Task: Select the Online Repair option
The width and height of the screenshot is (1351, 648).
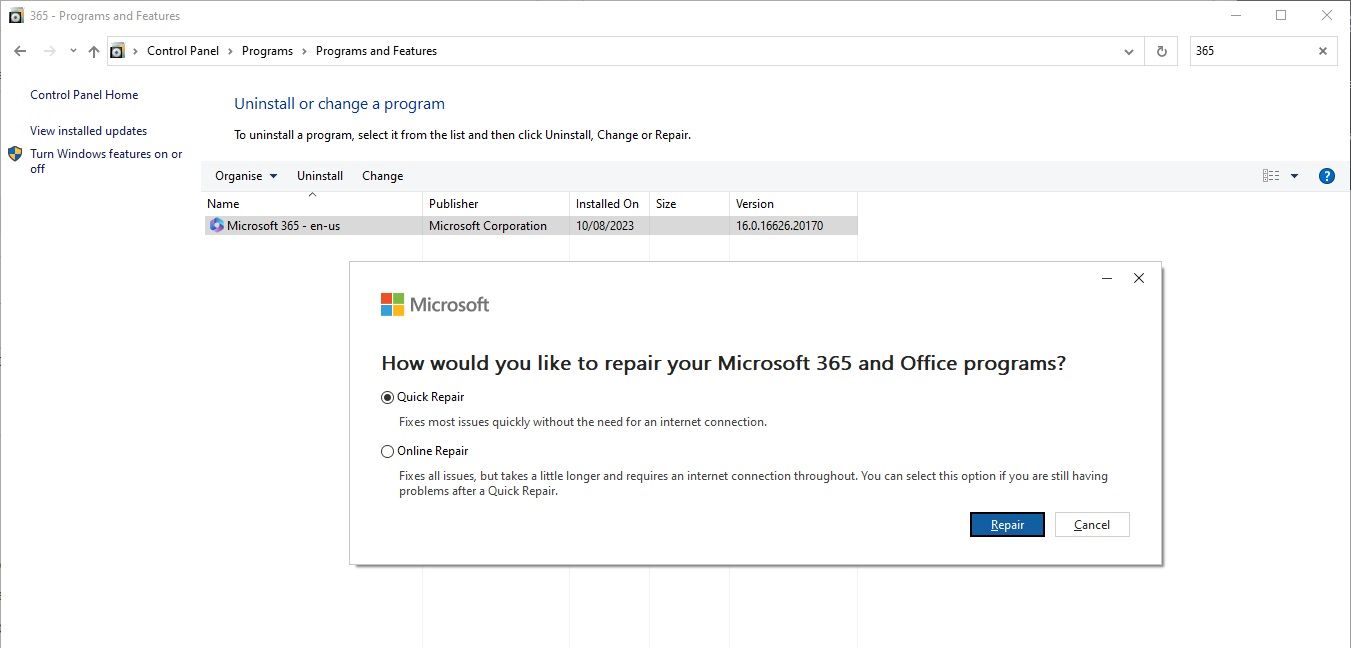Action: (387, 451)
